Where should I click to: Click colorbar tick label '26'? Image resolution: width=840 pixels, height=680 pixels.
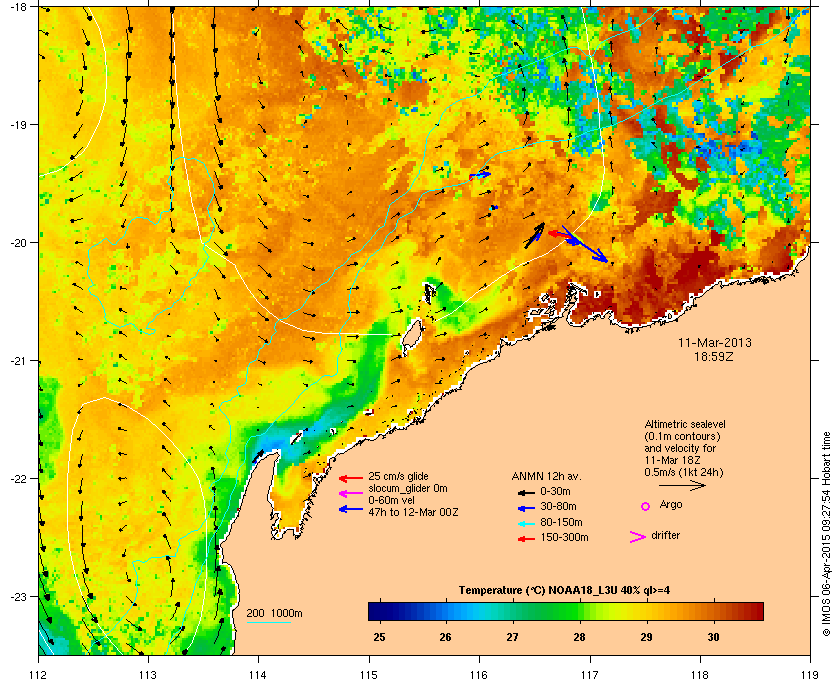446,637
